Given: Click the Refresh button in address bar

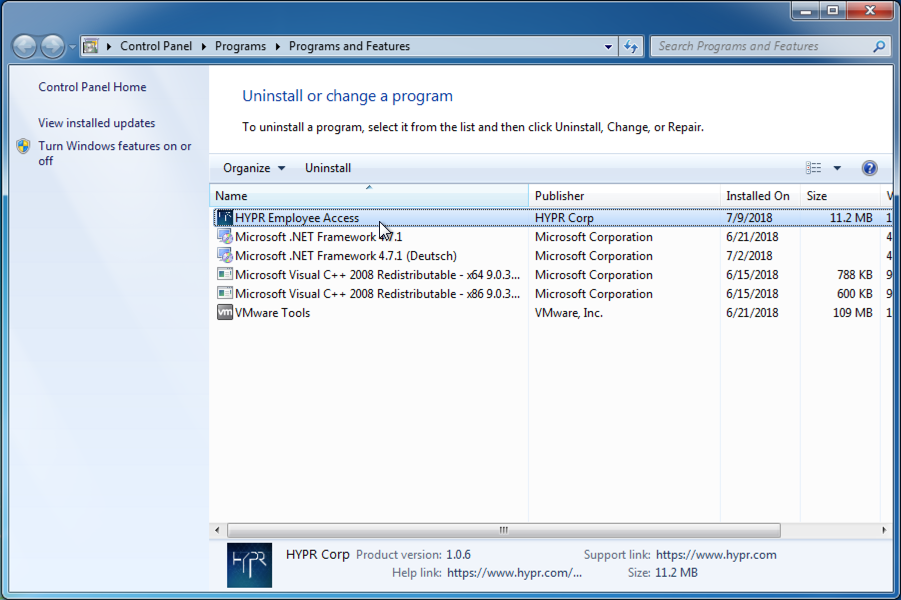Looking at the screenshot, I should point(631,47).
